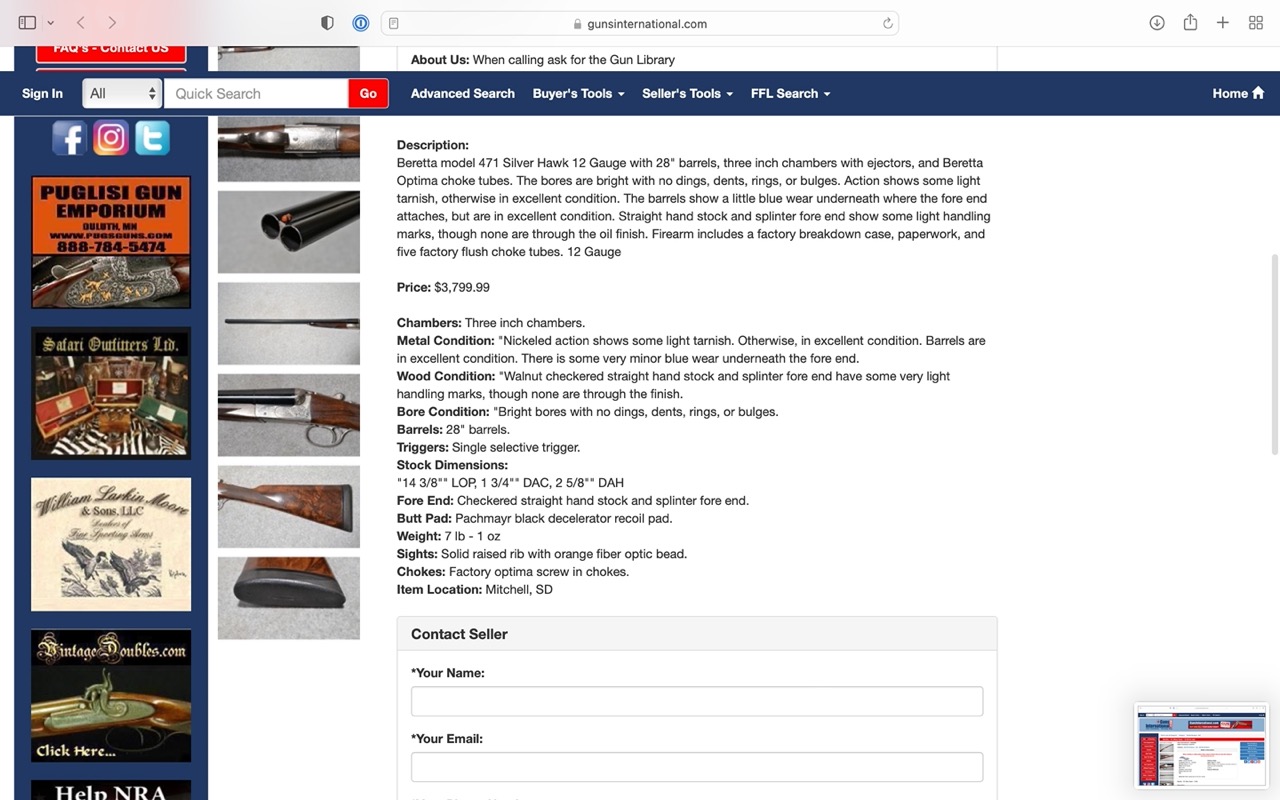Click the Safari sidebar toggle icon

click(27, 23)
